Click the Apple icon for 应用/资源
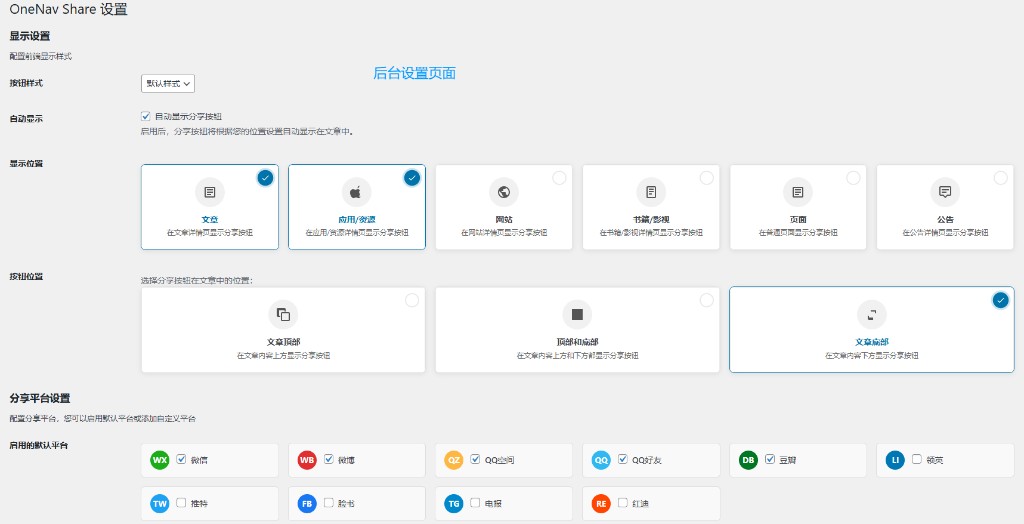1024x524 pixels. [x=357, y=191]
